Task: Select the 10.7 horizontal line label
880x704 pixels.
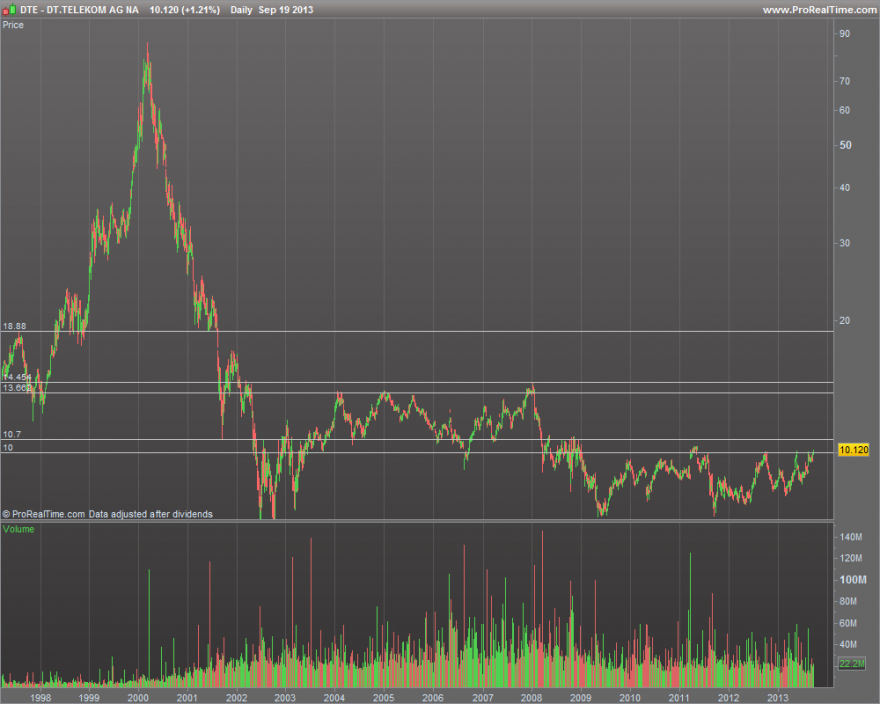Action: tap(12, 434)
